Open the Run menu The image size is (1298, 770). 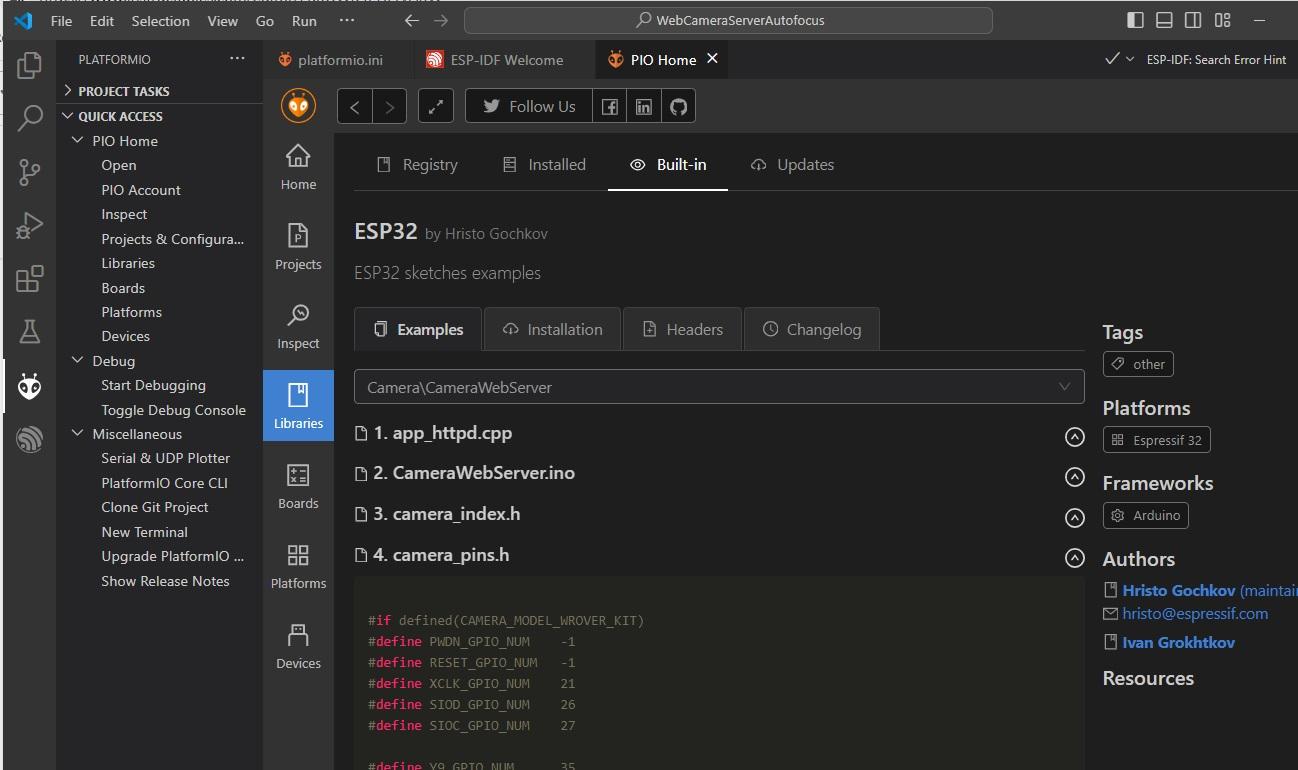pos(304,20)
